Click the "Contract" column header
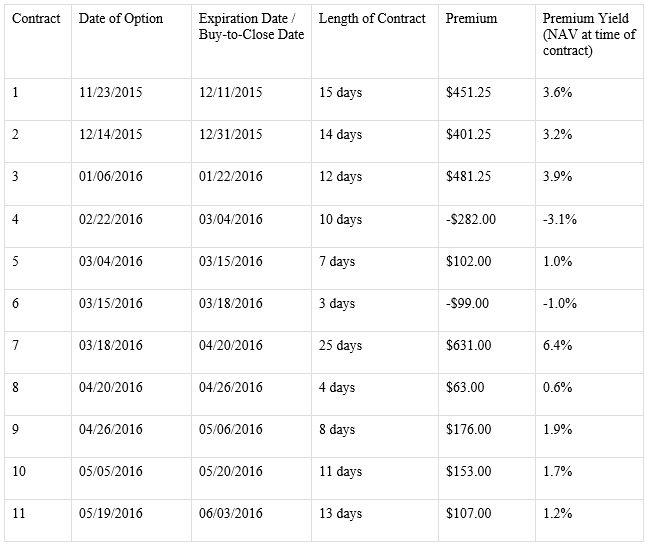Viewport: 647px width, 545px height. [x=37, y=19]
